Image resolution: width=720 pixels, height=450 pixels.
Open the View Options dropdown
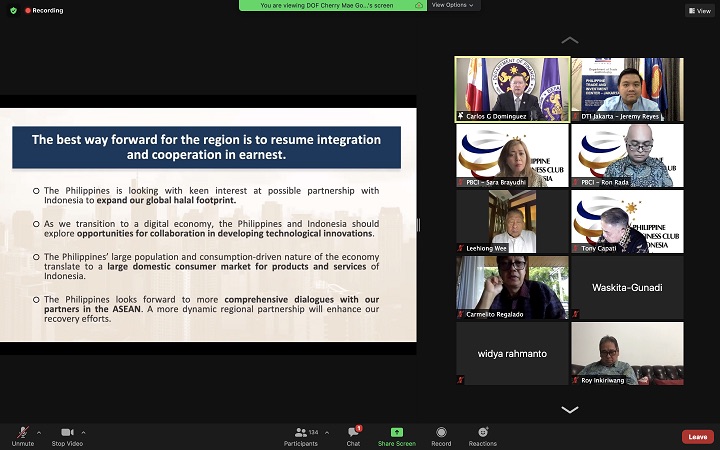453,5
